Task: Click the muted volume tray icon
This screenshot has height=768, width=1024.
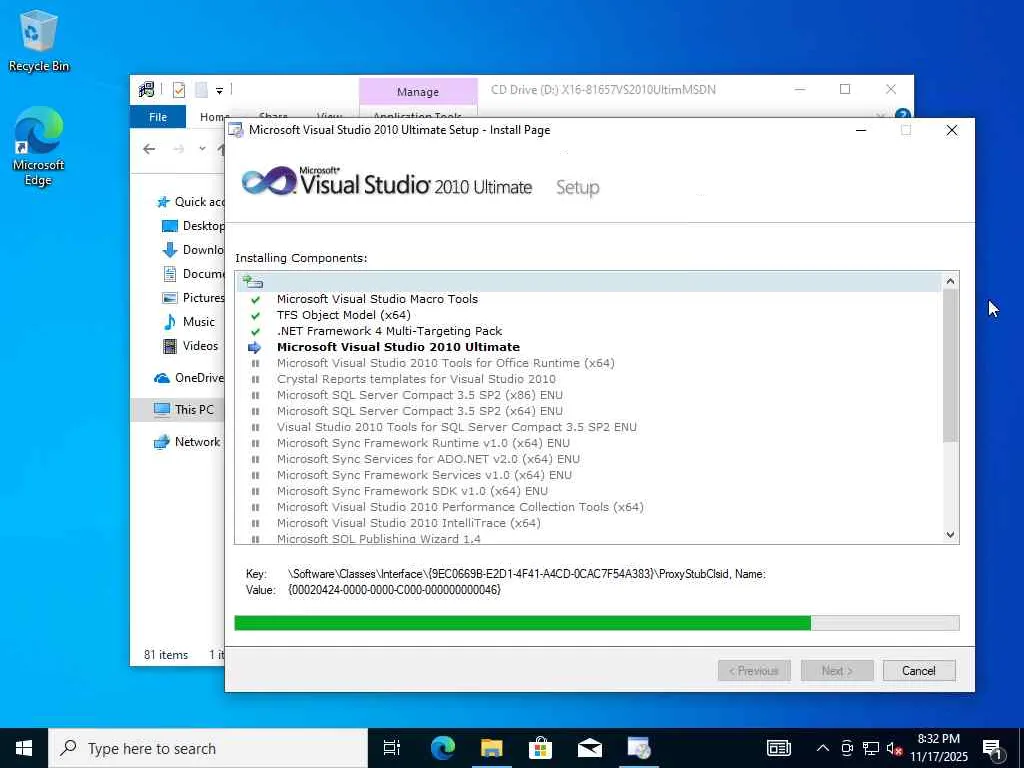Action: 894,748
